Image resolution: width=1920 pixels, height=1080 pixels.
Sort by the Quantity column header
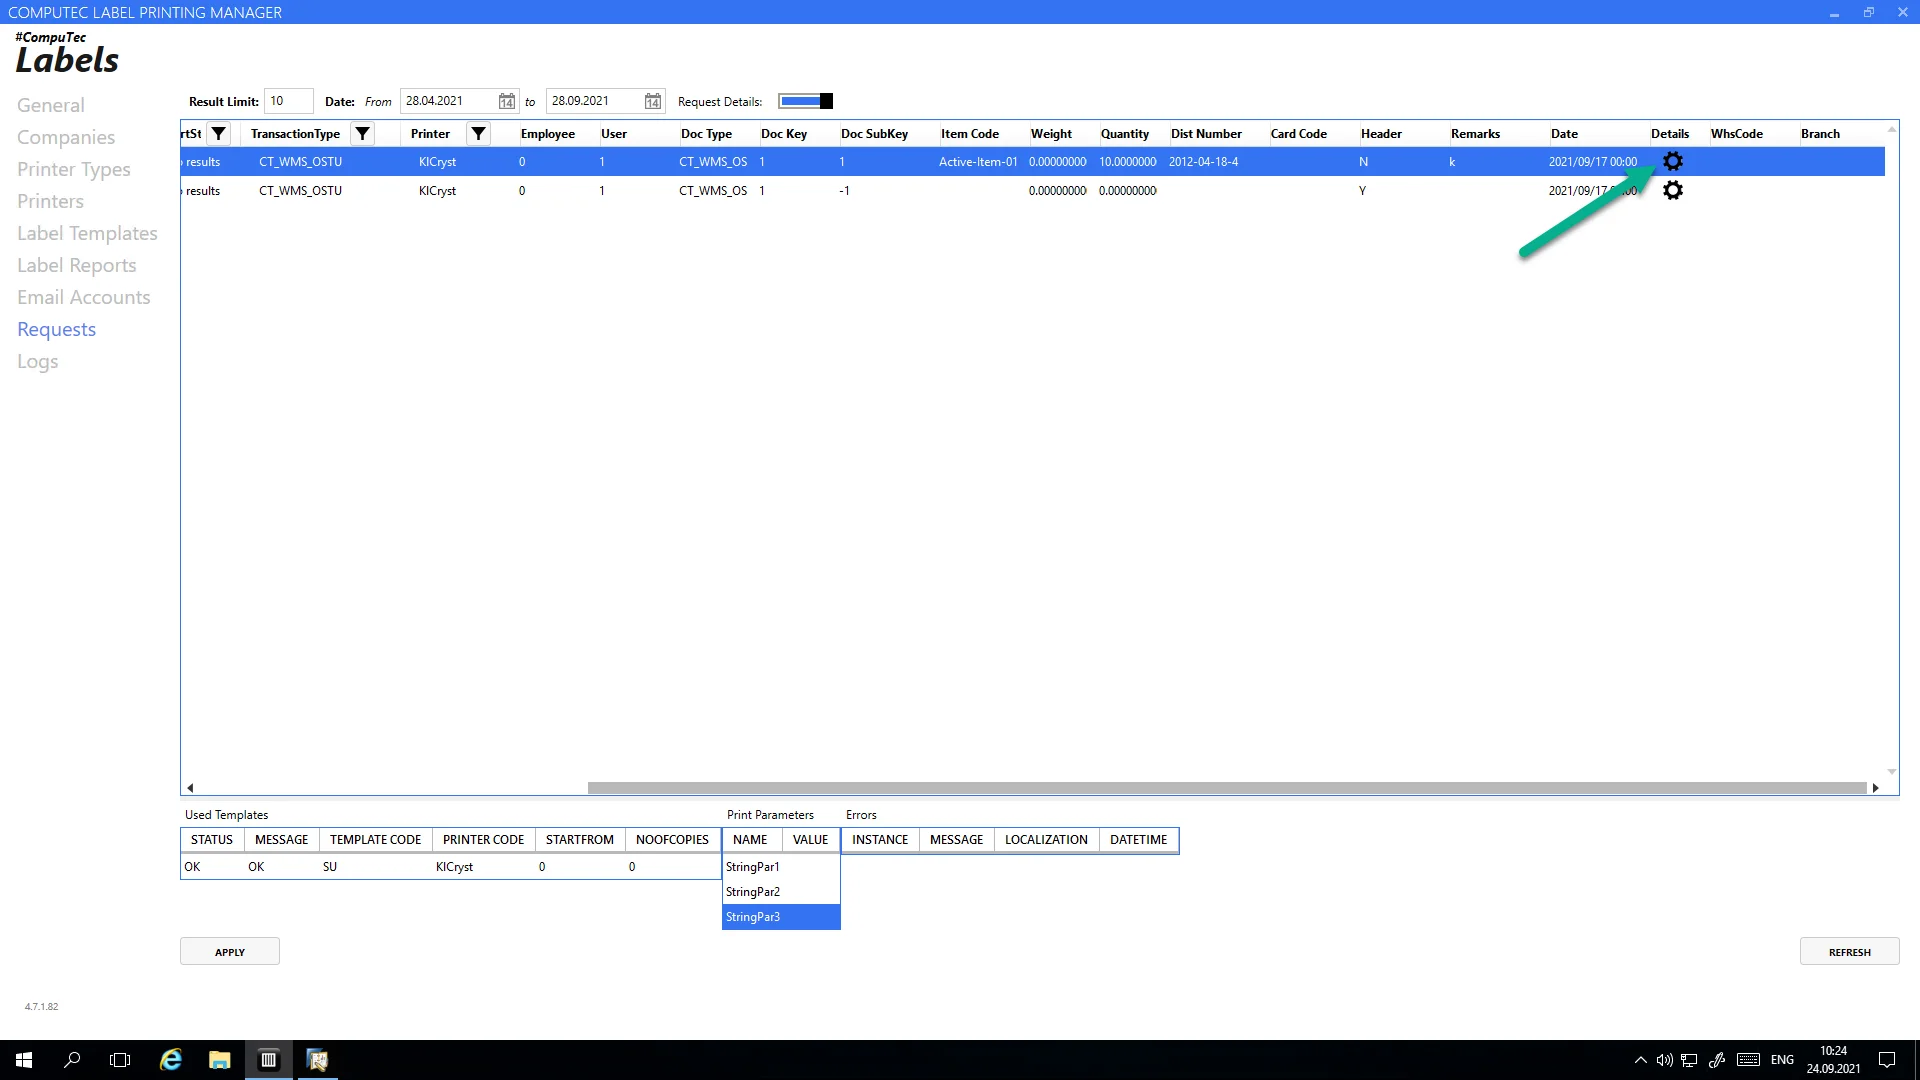tap(1124, 134)
